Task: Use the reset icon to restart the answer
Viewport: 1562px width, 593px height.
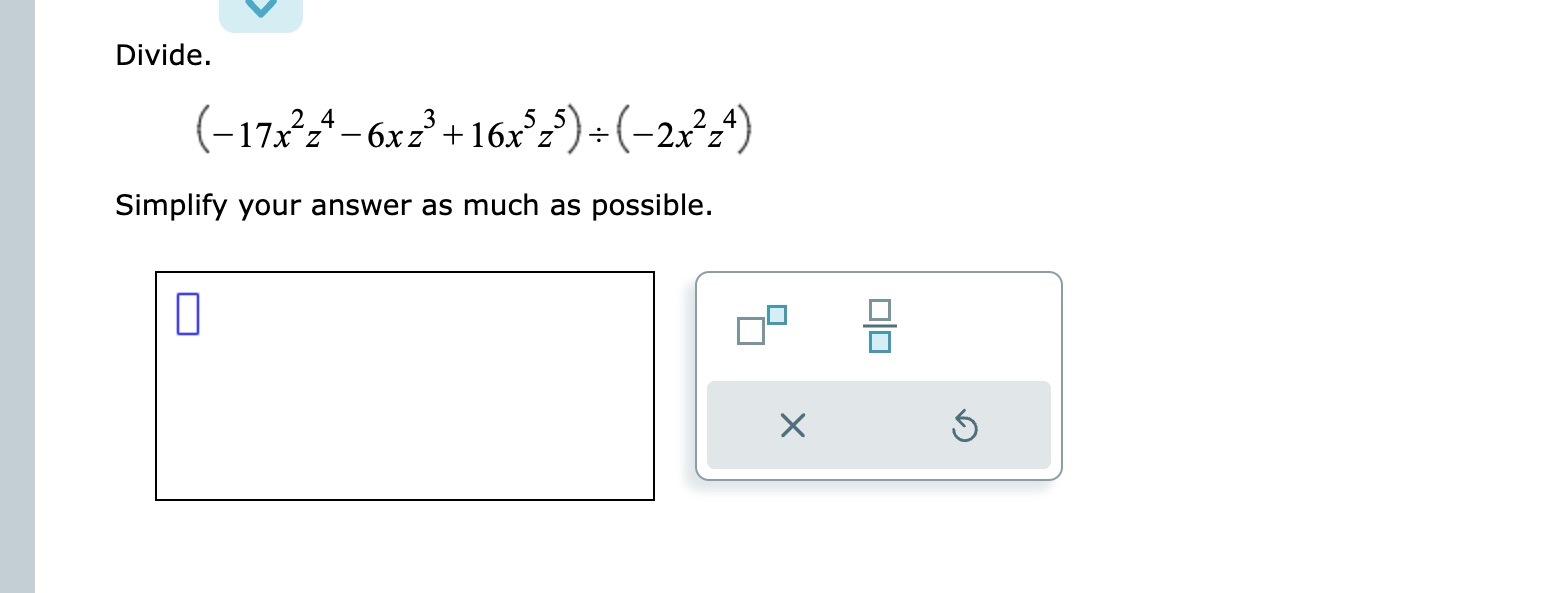Action: point(963,426)
